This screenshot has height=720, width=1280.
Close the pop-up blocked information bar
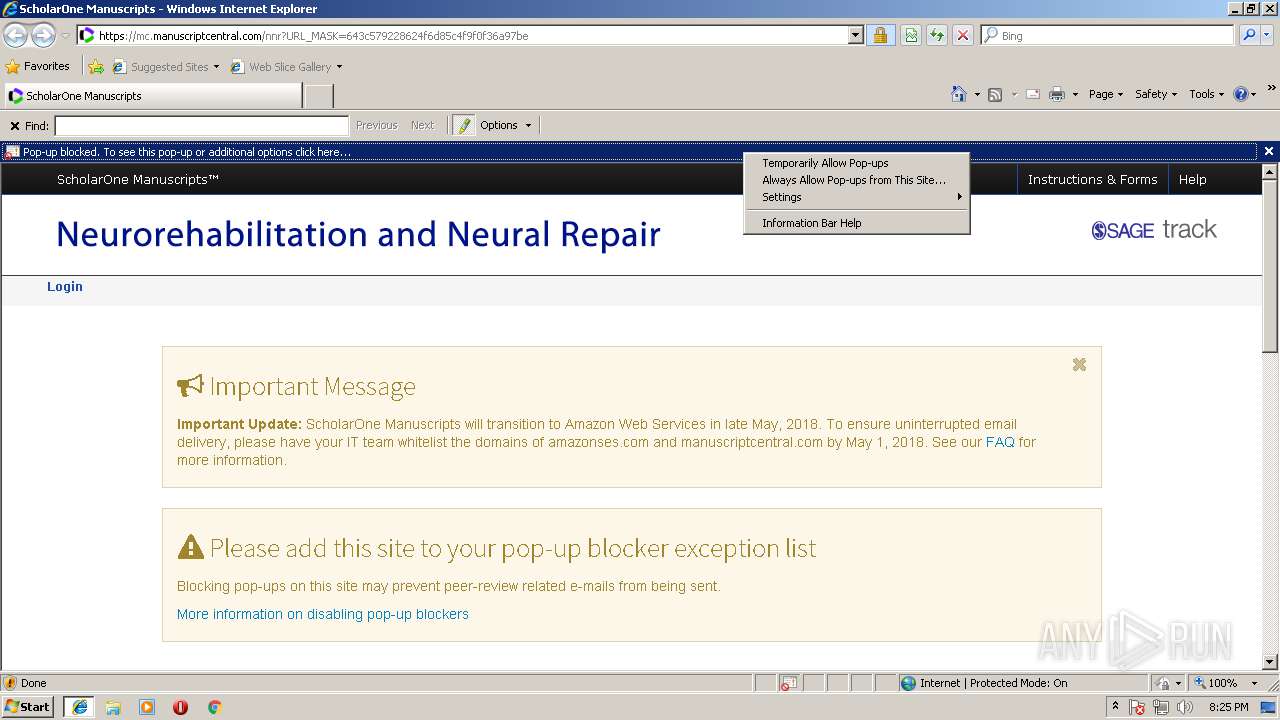[x=1269, y=152]
